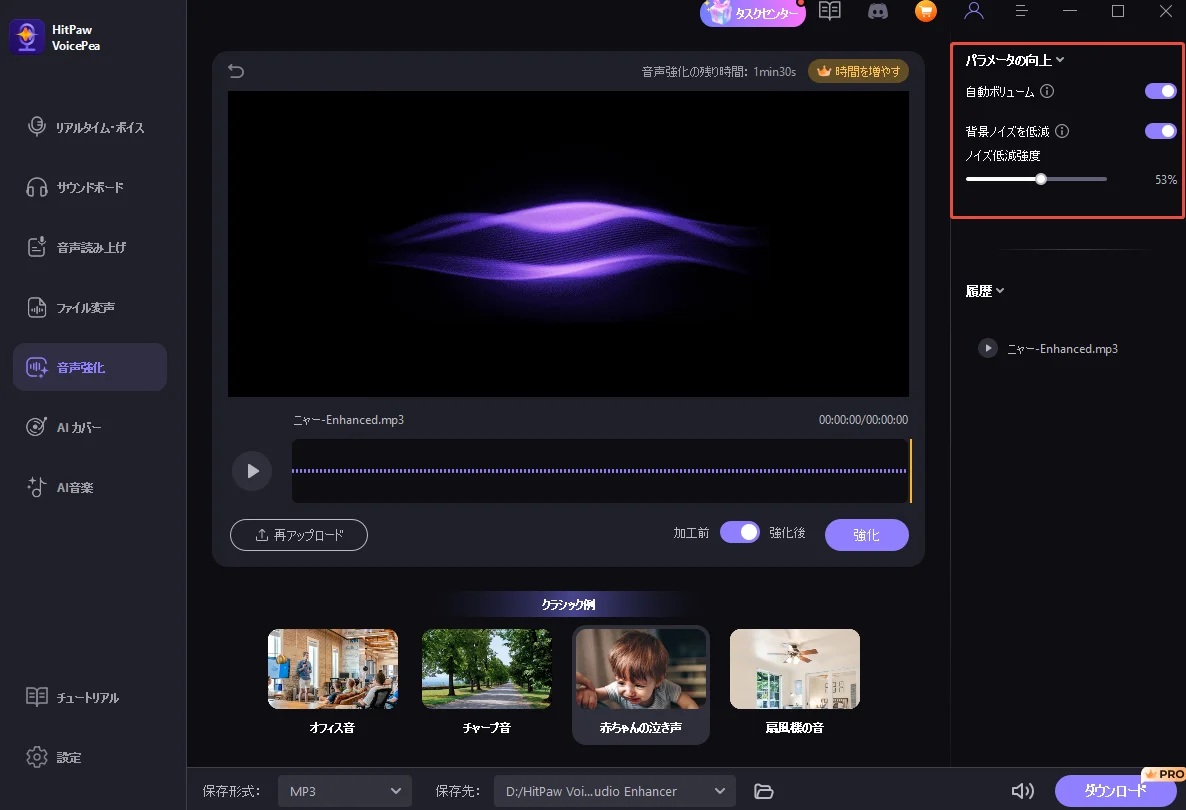Click the speaker volume icon
Viewport: 1186px width, 810px height.
(x=1022, y=791)
